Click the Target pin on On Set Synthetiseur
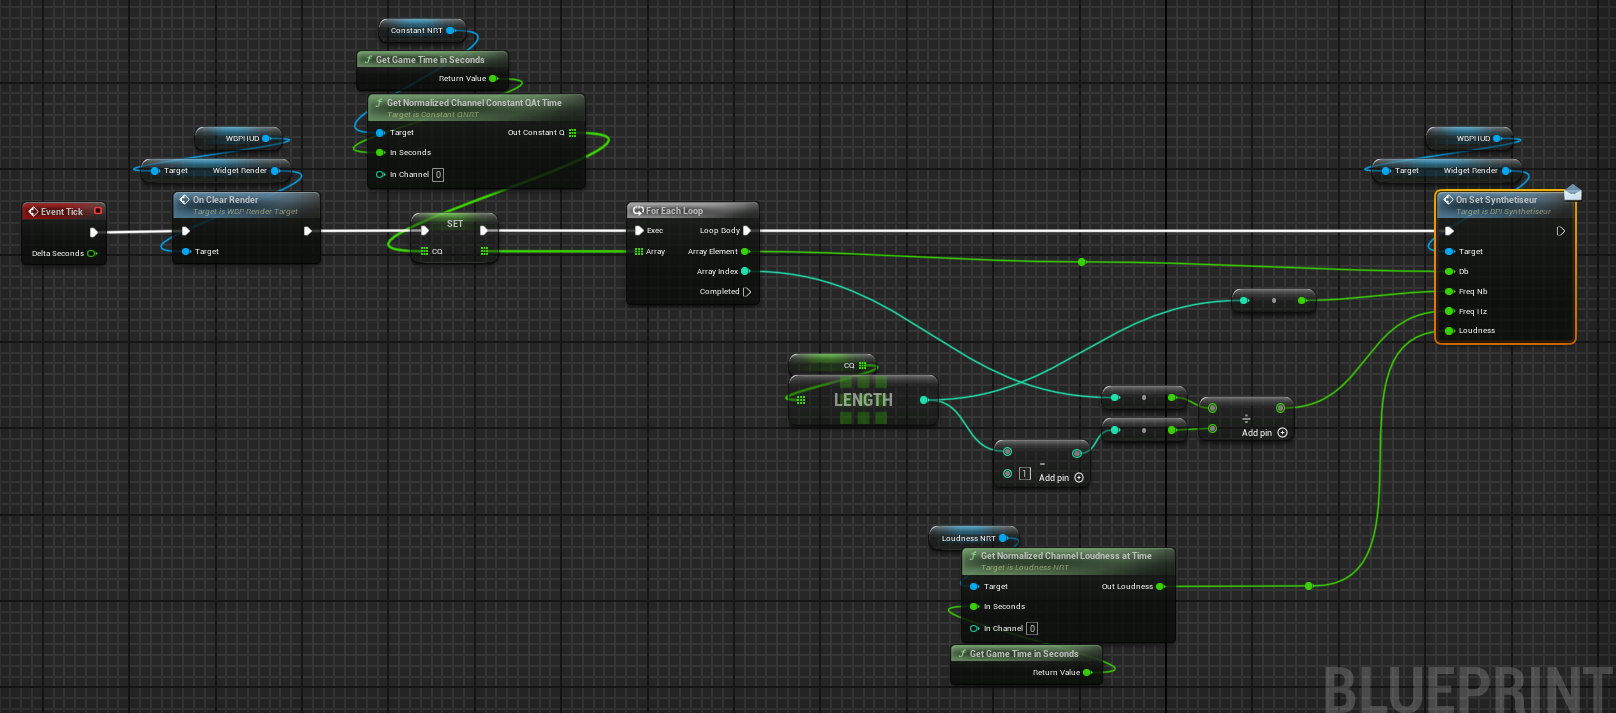Image resolution: width=1616 pixels, height=713 pixels. pos(1449,252)
